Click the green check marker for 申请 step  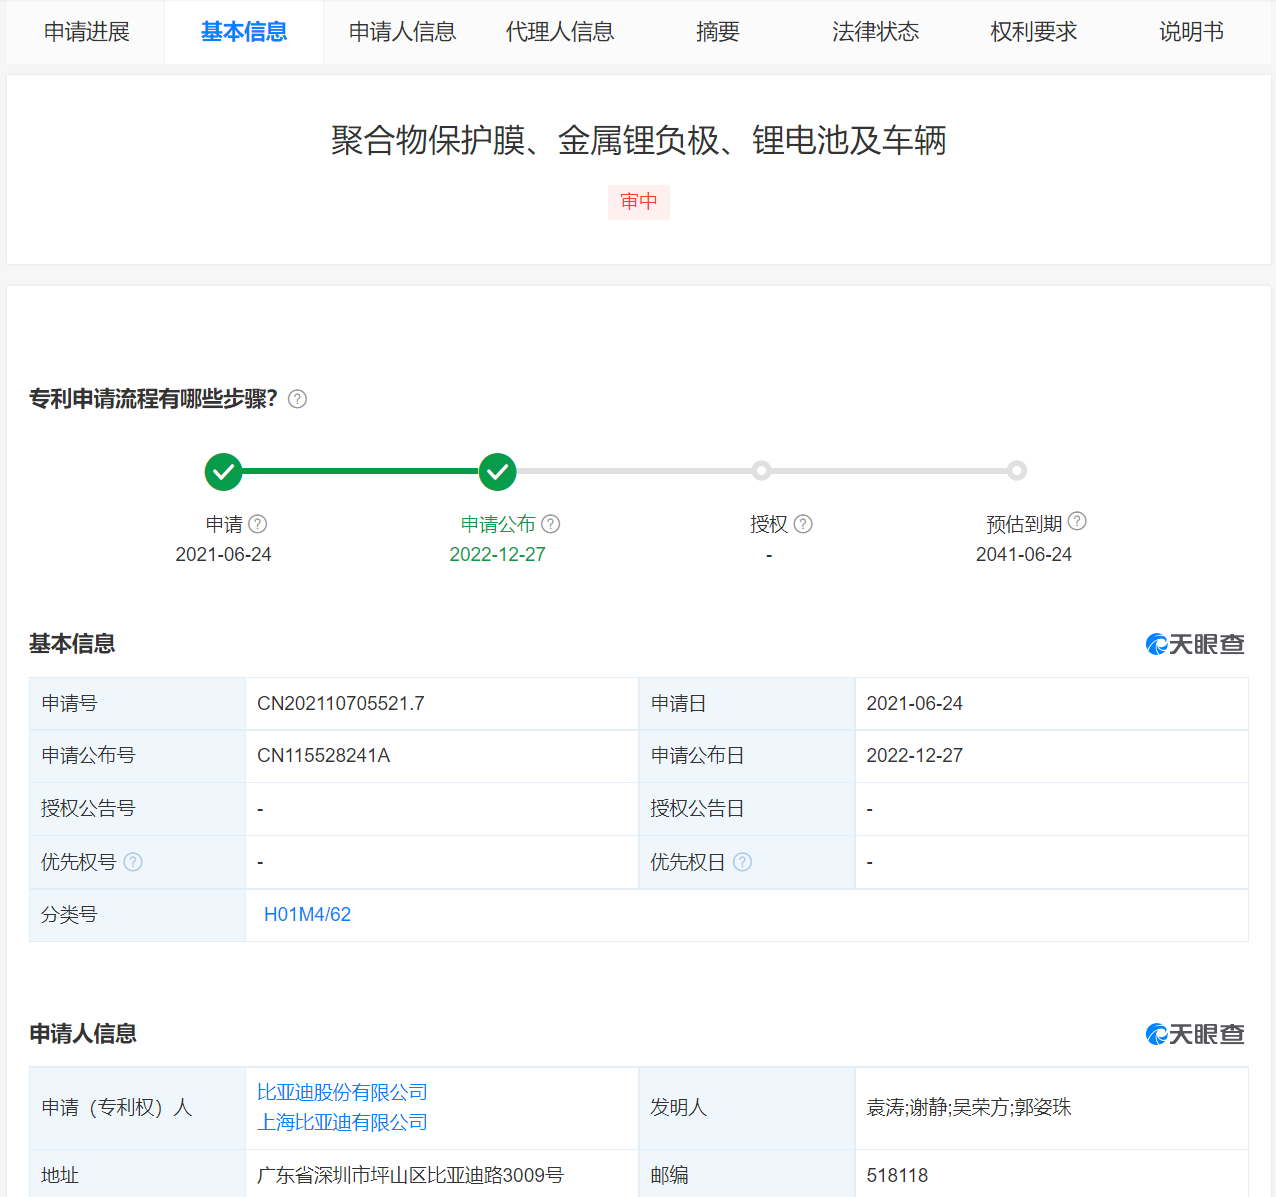click(223, 471)
